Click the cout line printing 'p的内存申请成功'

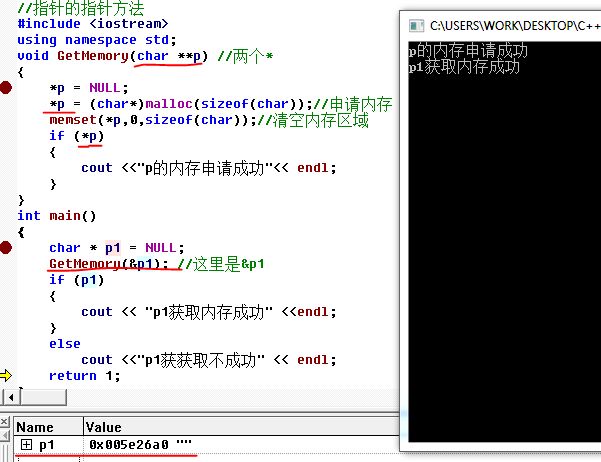[x=209, y=168]
